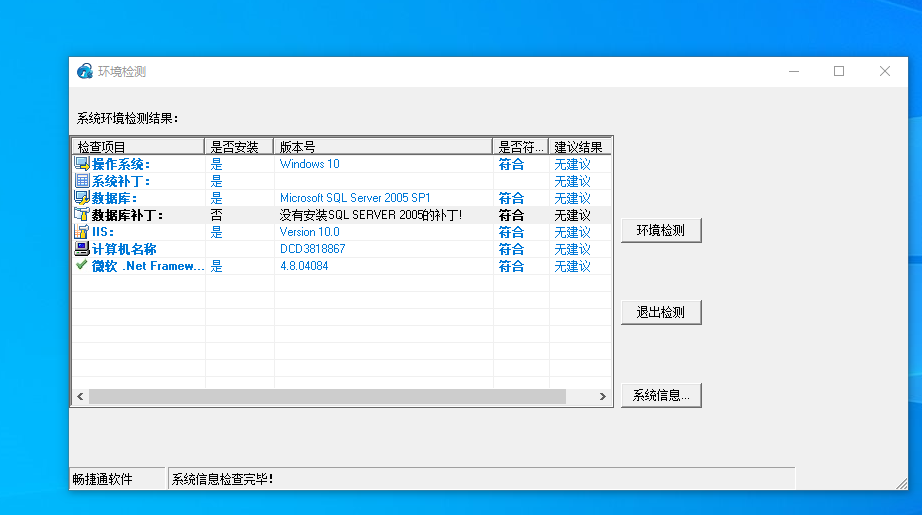Click the window resize grip corner
Image resolution: width=922 pixels, height=515 pixels.
pyautogui.click(x=902, y=484)
